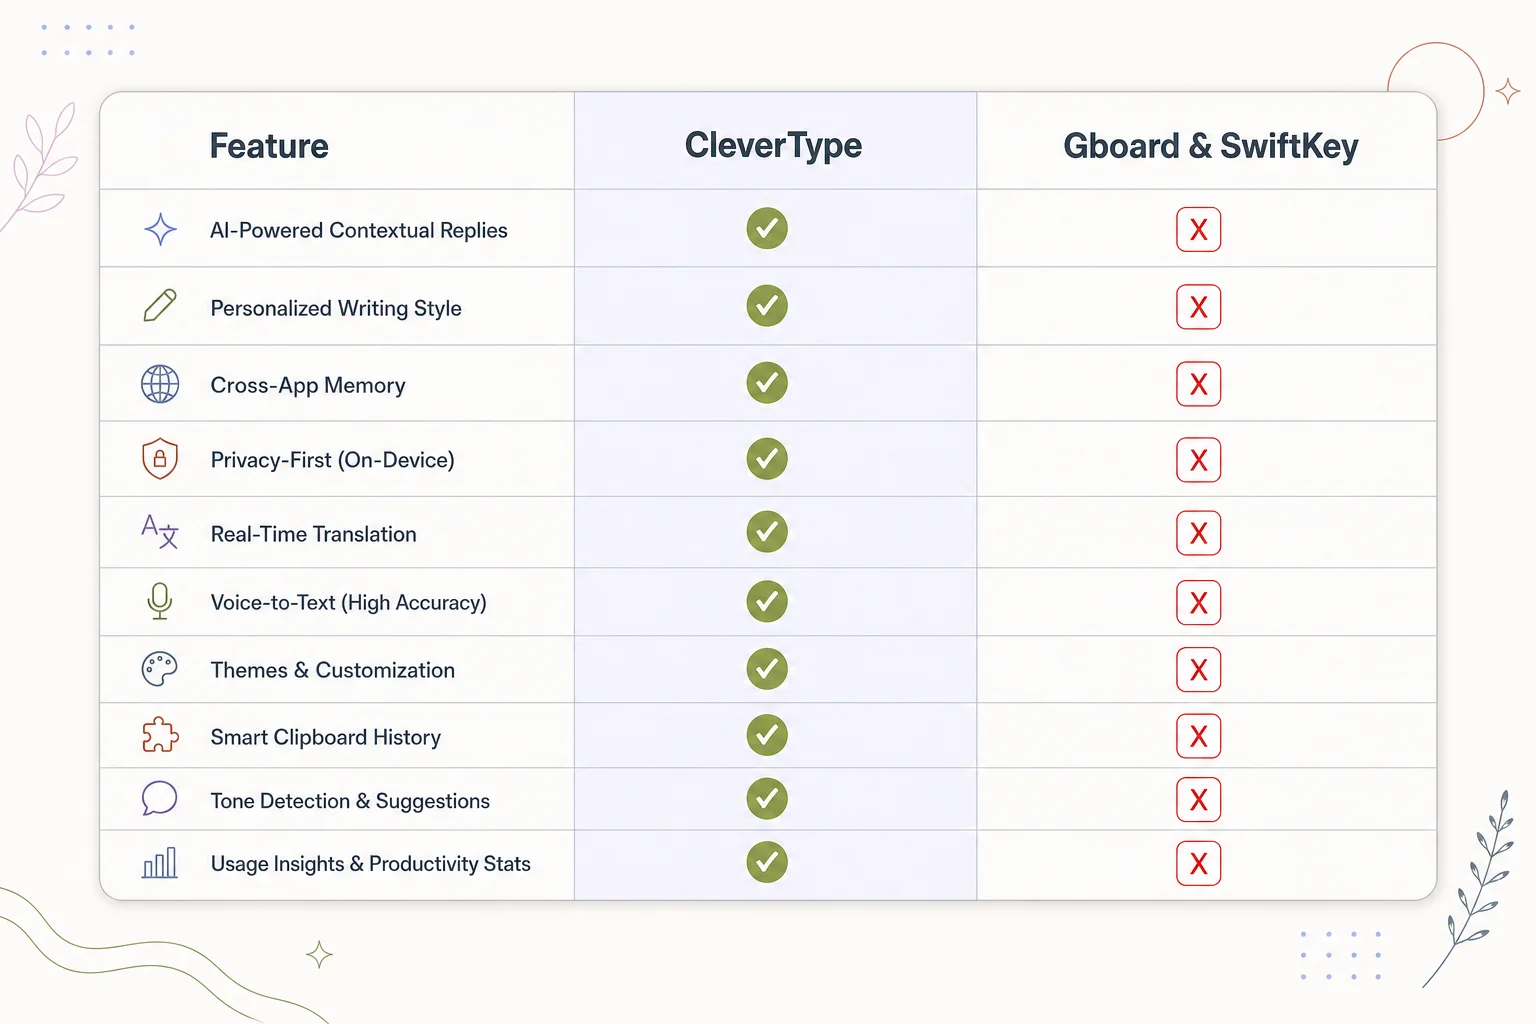The width and height of the screenshot is (1536, 1024).
Task: Click CleverType checkmark for Tone Detection & Suggestions
Action: (x=767, y=799)
